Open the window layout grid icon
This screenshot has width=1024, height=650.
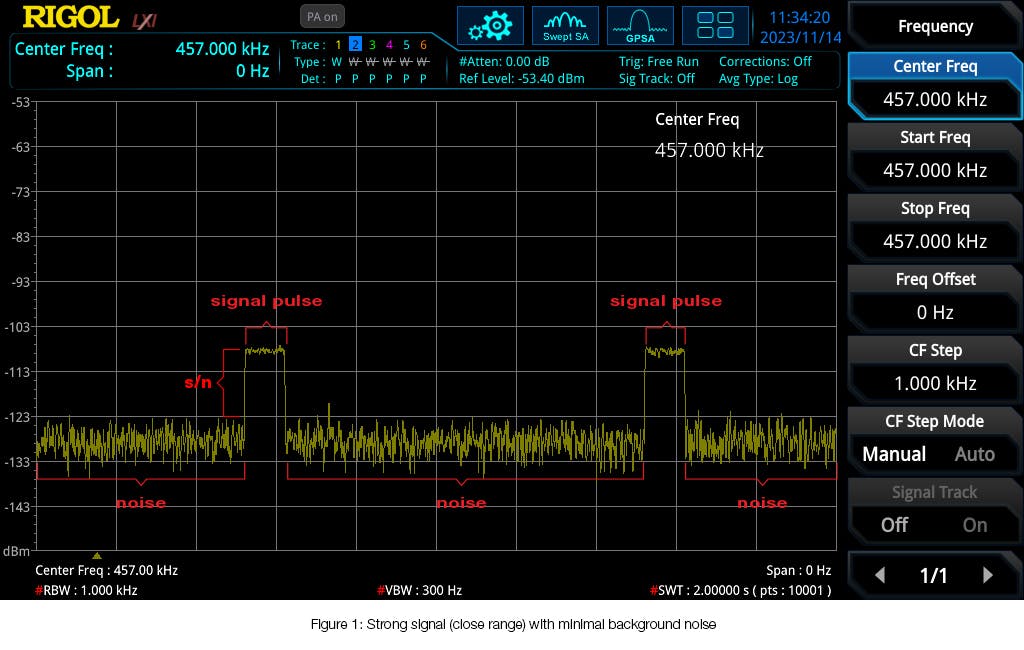(715, 25)
